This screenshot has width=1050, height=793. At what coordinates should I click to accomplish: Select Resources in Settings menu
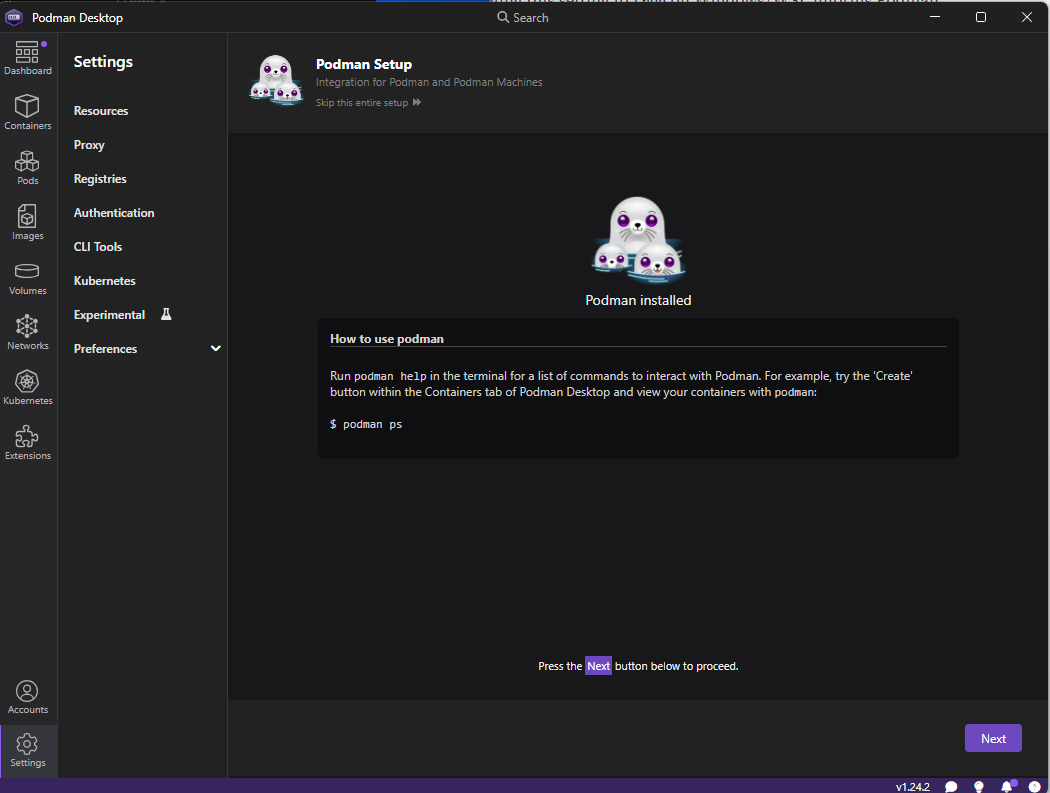(x=101, y=111)
